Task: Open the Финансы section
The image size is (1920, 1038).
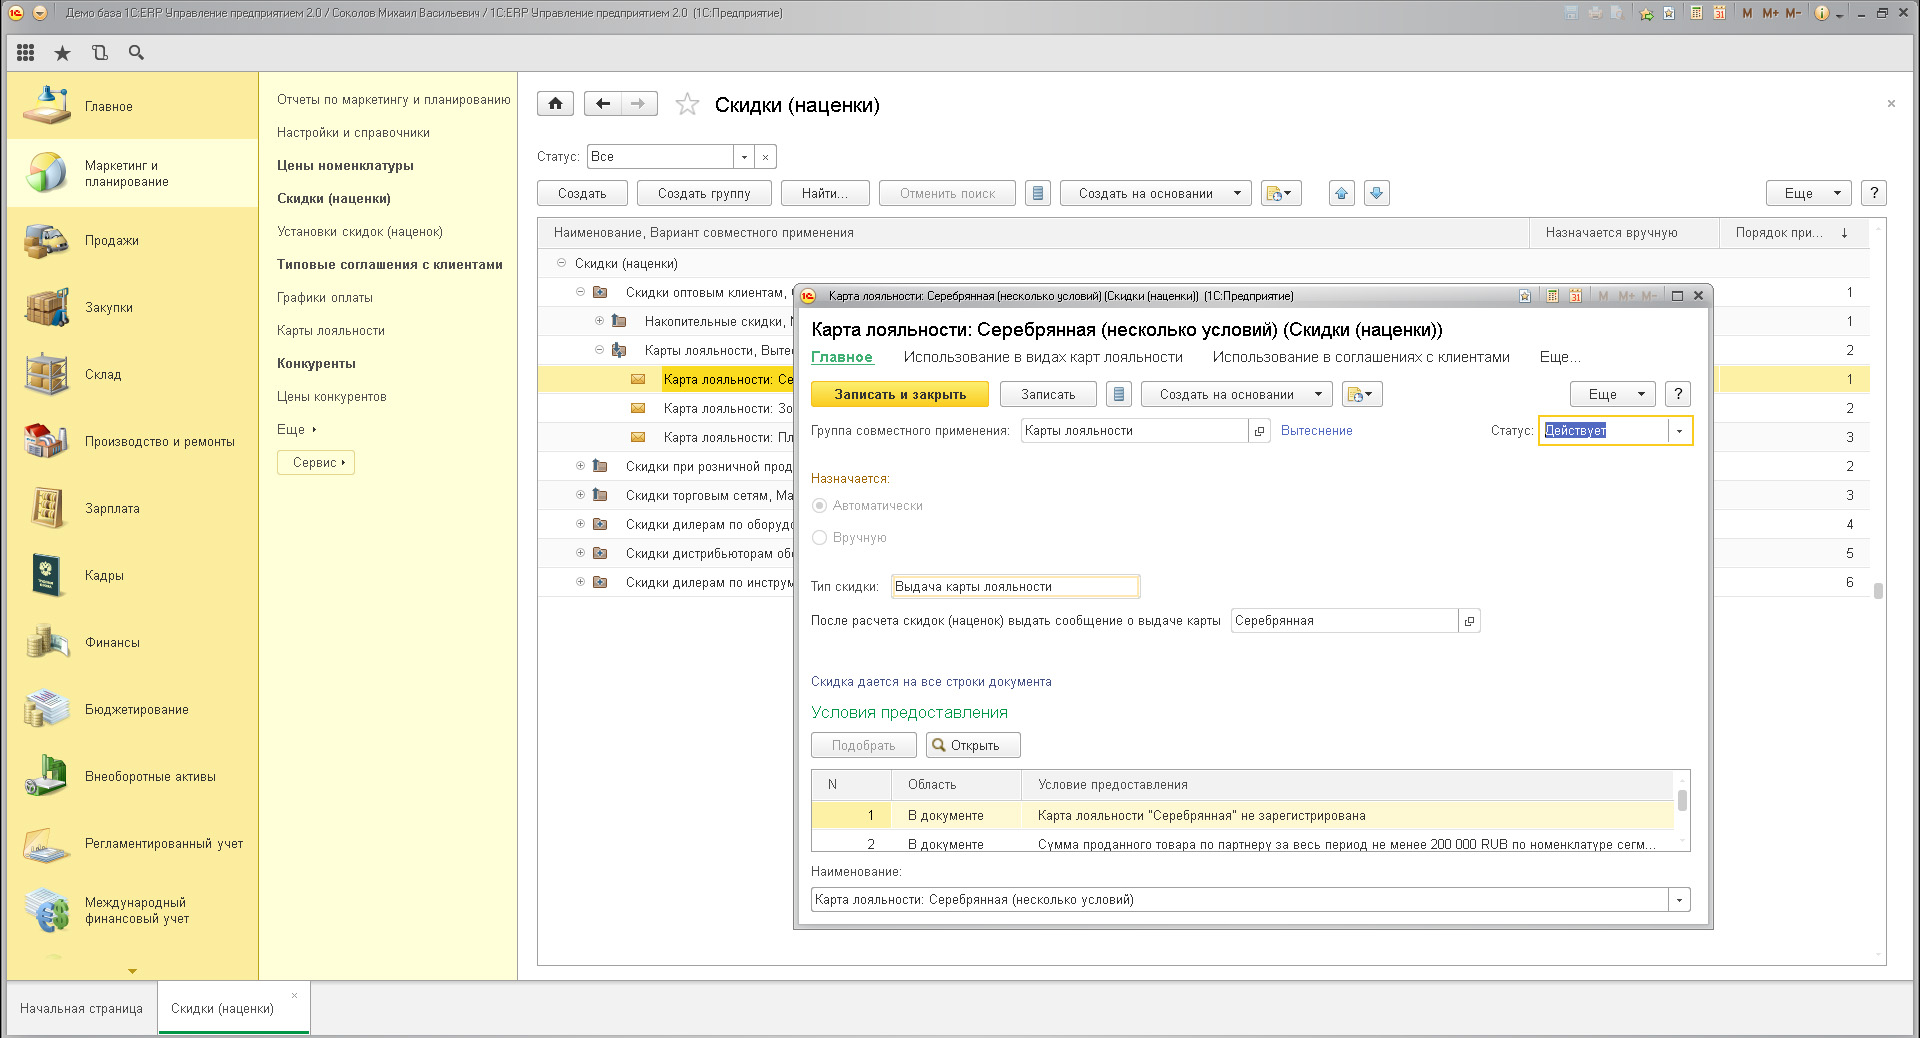Action: tap(132, 642)
